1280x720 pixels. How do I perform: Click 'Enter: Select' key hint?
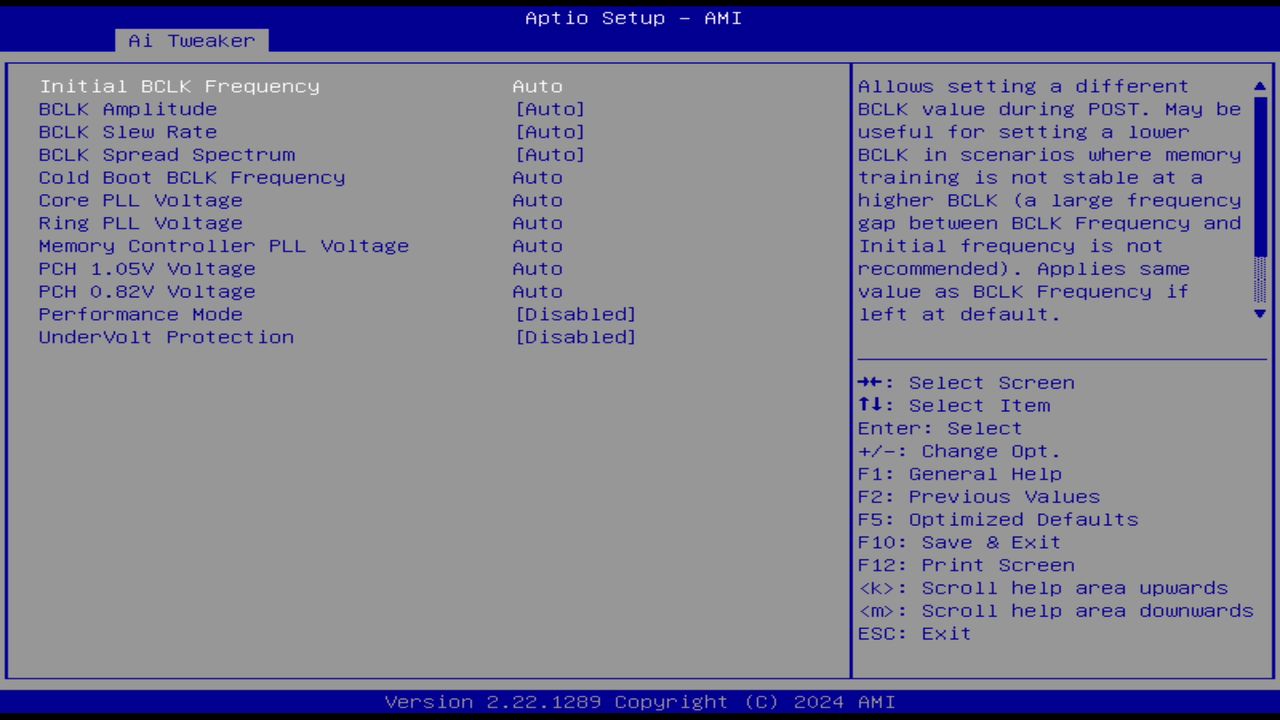(x=940, y=429)
